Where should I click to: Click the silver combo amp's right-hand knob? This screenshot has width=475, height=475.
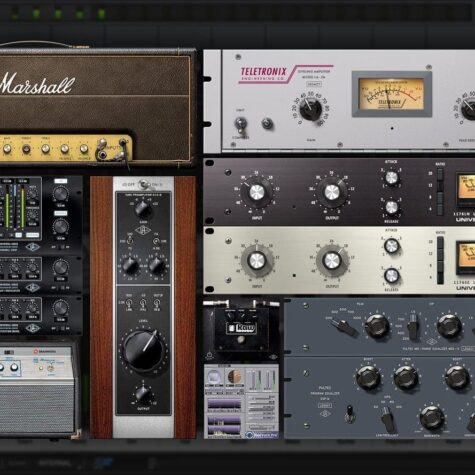(14, 368)
